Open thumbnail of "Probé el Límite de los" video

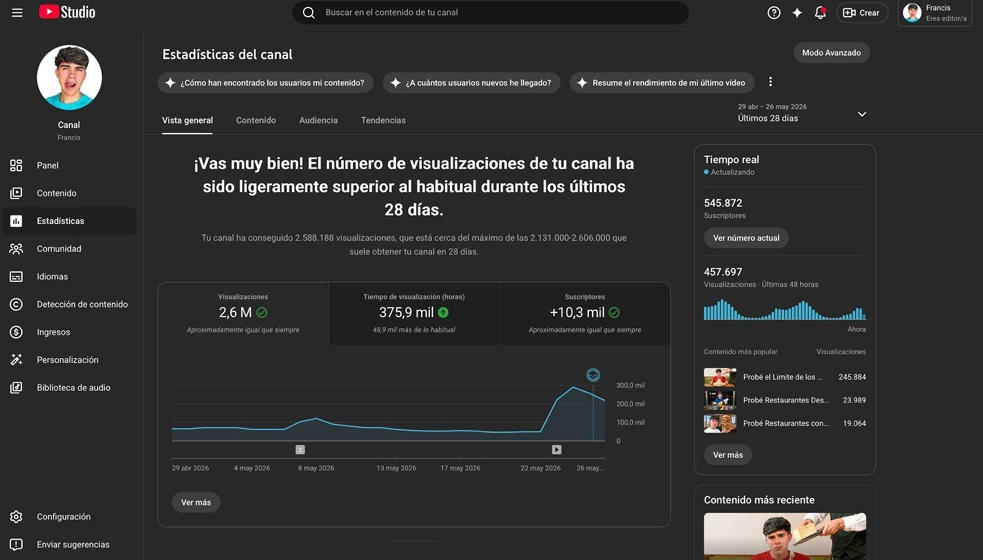tap(720, 377)
